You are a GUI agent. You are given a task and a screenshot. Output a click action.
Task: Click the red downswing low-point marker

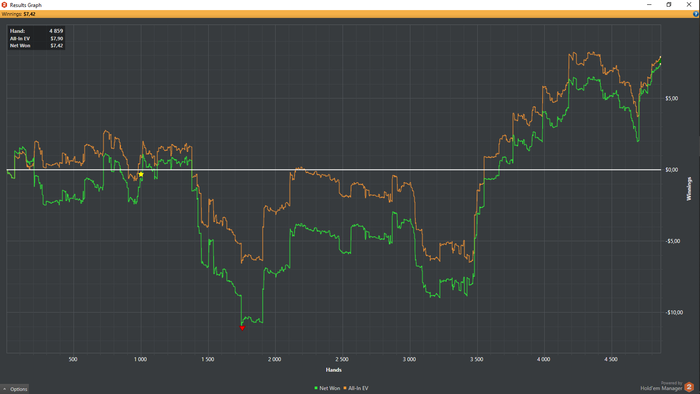click(x=242, y=328)
